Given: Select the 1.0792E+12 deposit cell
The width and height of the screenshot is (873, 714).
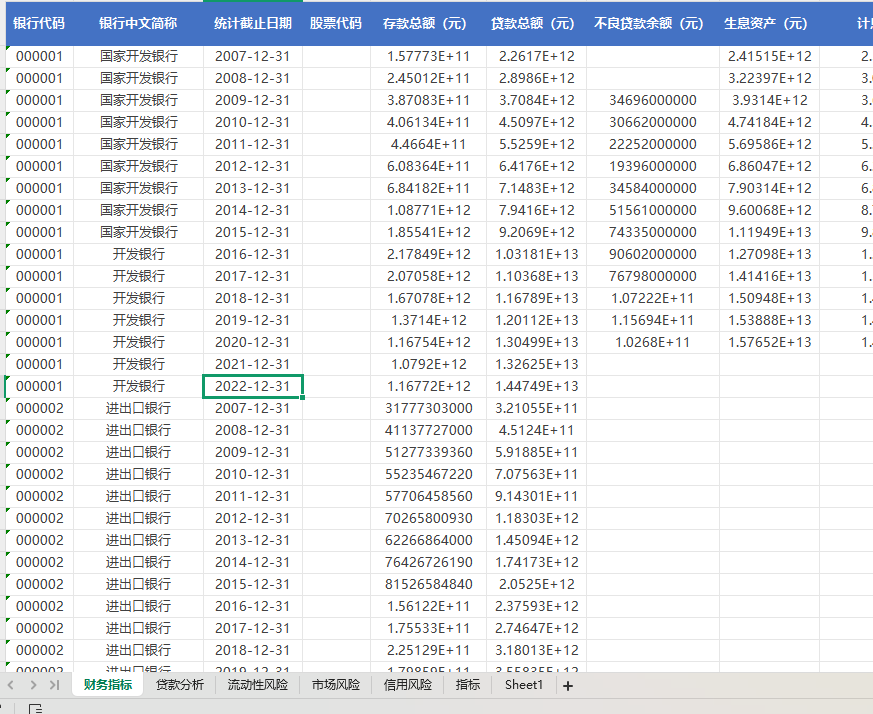Looking at the screenshot, I should pyautogui.click(x=428, y=364).
